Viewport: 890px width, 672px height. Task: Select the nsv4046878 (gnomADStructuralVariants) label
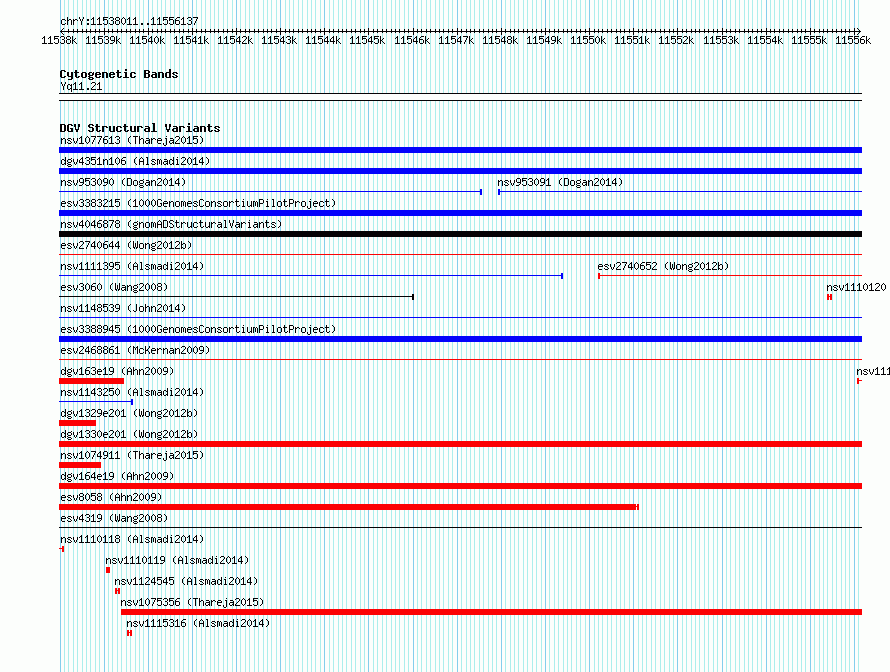171,224
